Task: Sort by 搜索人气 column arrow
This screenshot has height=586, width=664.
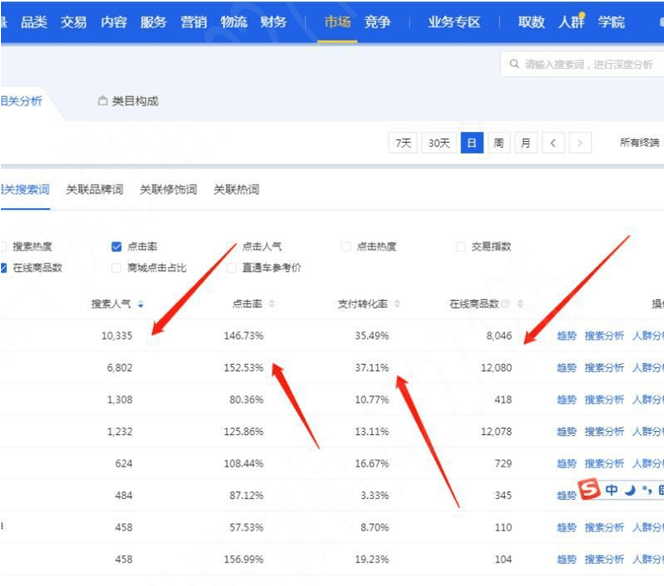Action: tap(141, 304)
